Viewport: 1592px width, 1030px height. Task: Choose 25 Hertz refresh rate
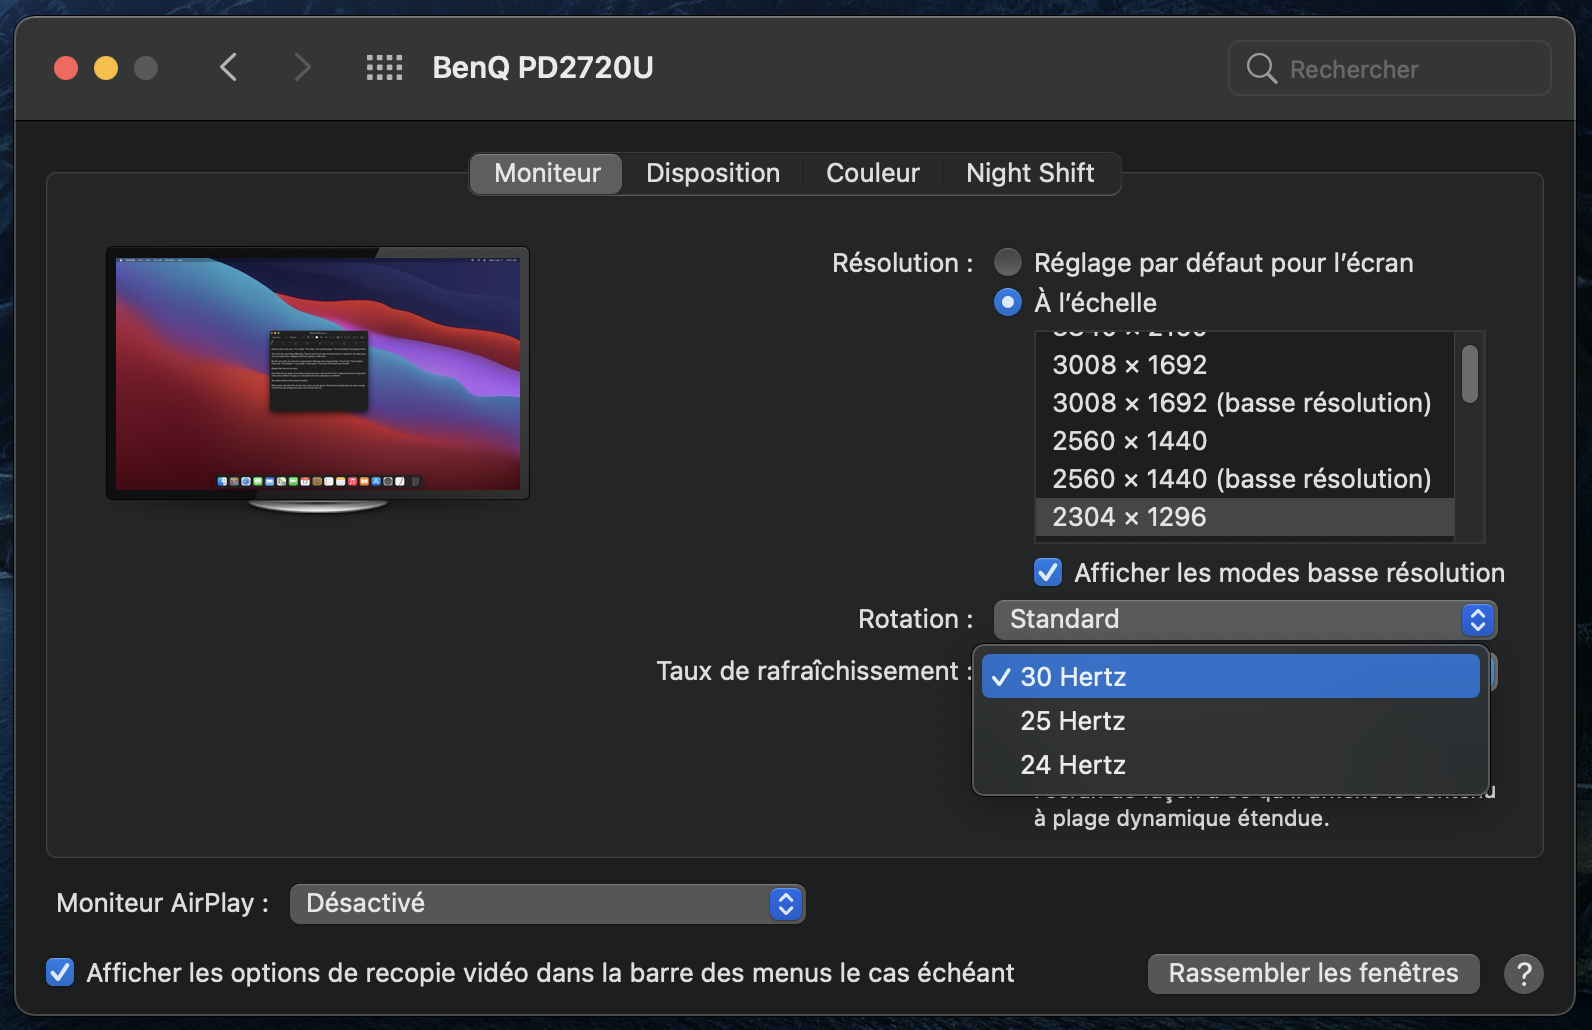pyautogui.click(x=1231, y=721)
